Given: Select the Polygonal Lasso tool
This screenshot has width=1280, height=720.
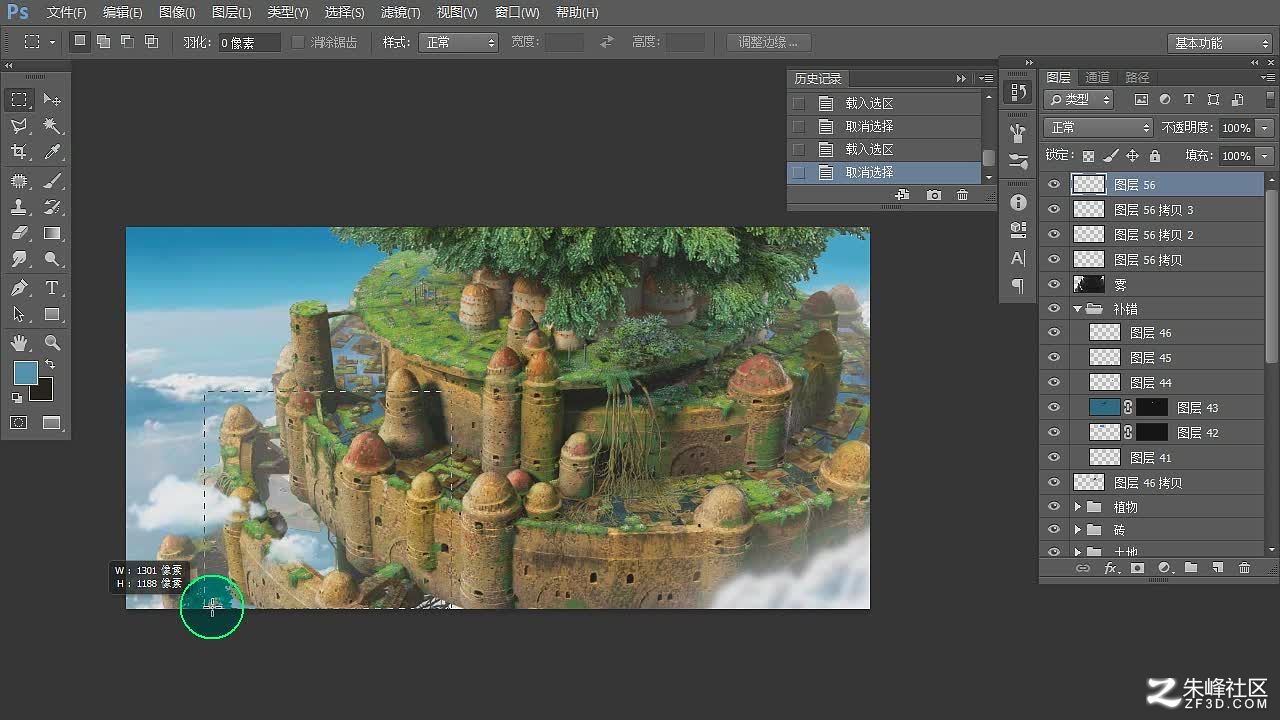Looking at the screenshot, I should pos(19,126).
